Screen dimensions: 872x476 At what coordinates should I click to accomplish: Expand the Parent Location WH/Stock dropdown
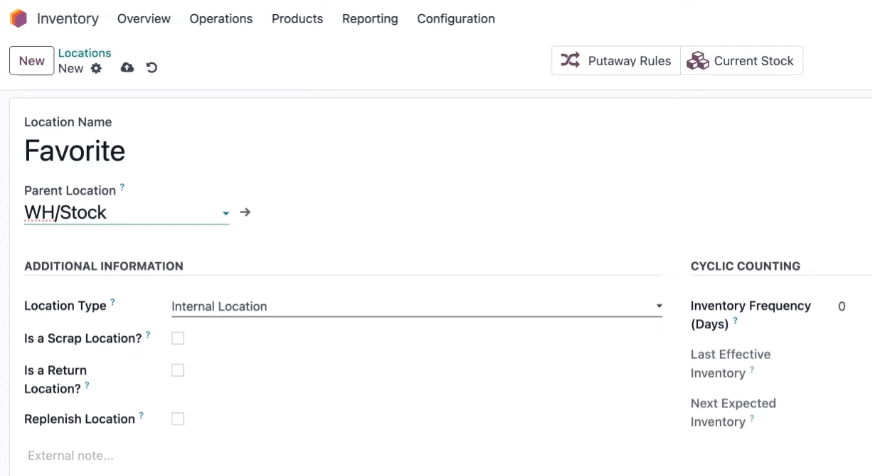[127, 212]
